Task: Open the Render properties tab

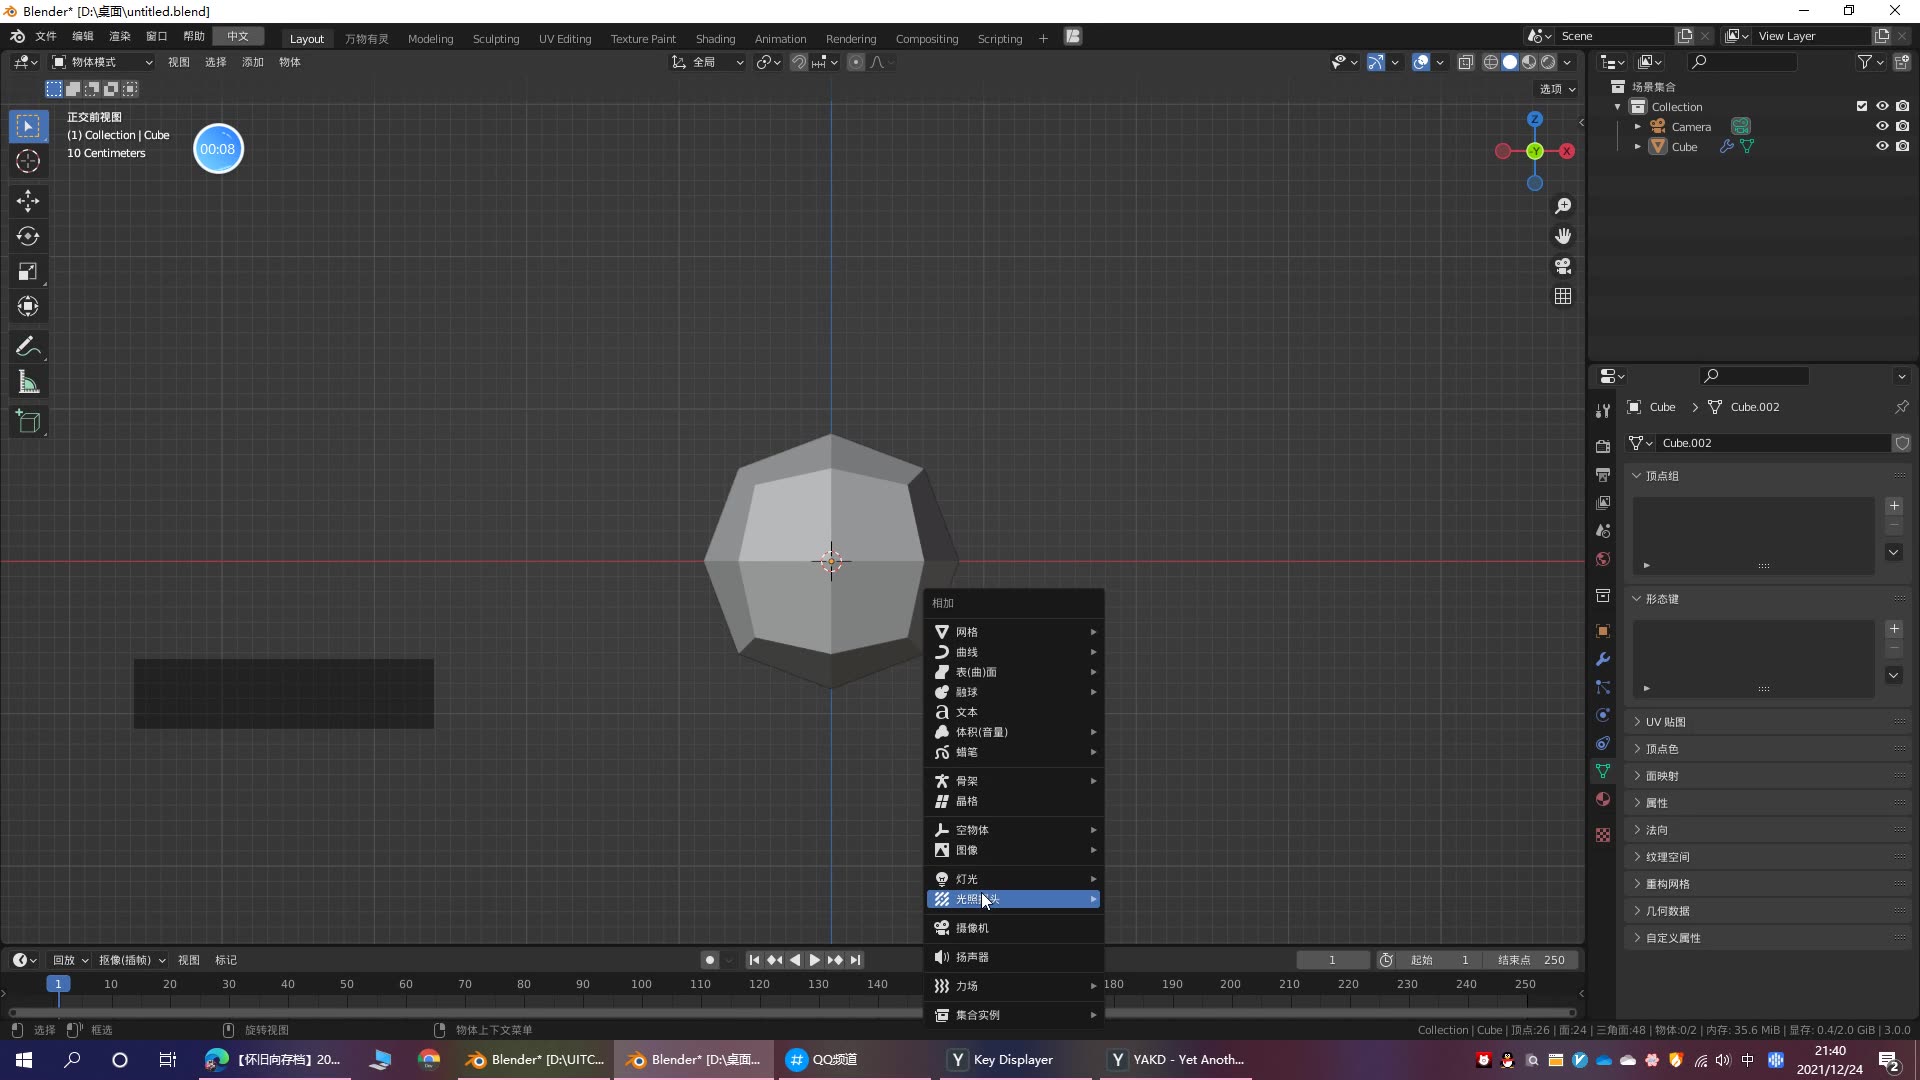Action: tap(1603, 446)
